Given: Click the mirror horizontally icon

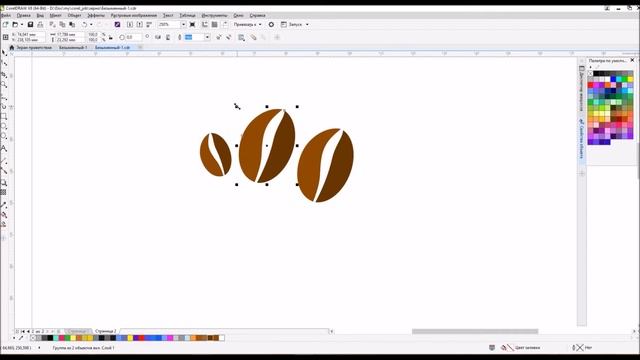Looking at the screenshot, I should [x=158, y=37].
